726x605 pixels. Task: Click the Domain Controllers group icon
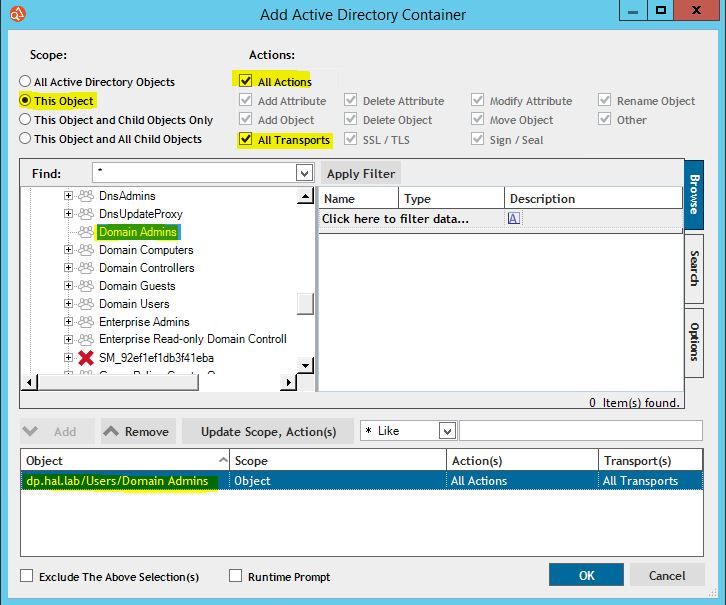86,268
